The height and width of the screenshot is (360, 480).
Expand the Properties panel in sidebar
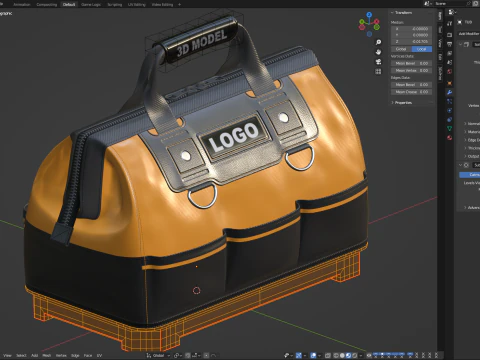(x=392, y=103)
